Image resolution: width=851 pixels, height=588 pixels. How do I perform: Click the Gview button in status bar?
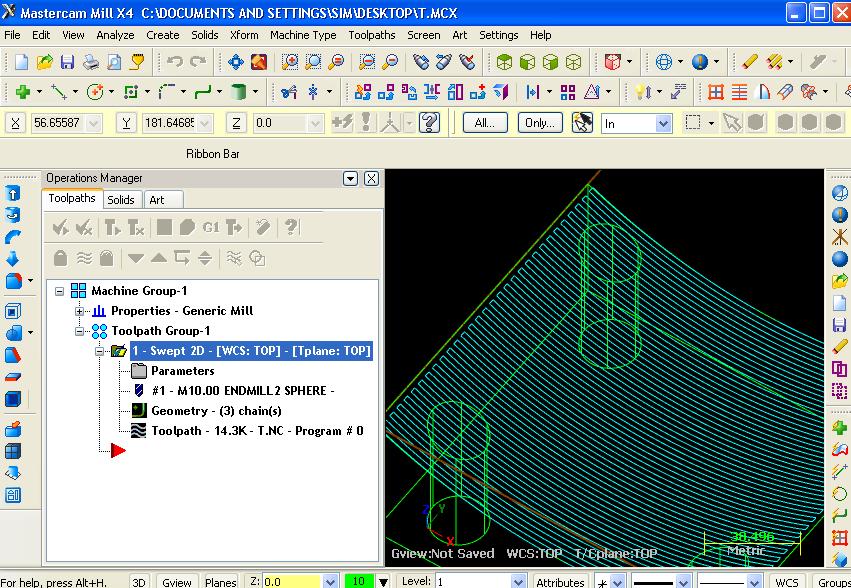click(177, 581)
